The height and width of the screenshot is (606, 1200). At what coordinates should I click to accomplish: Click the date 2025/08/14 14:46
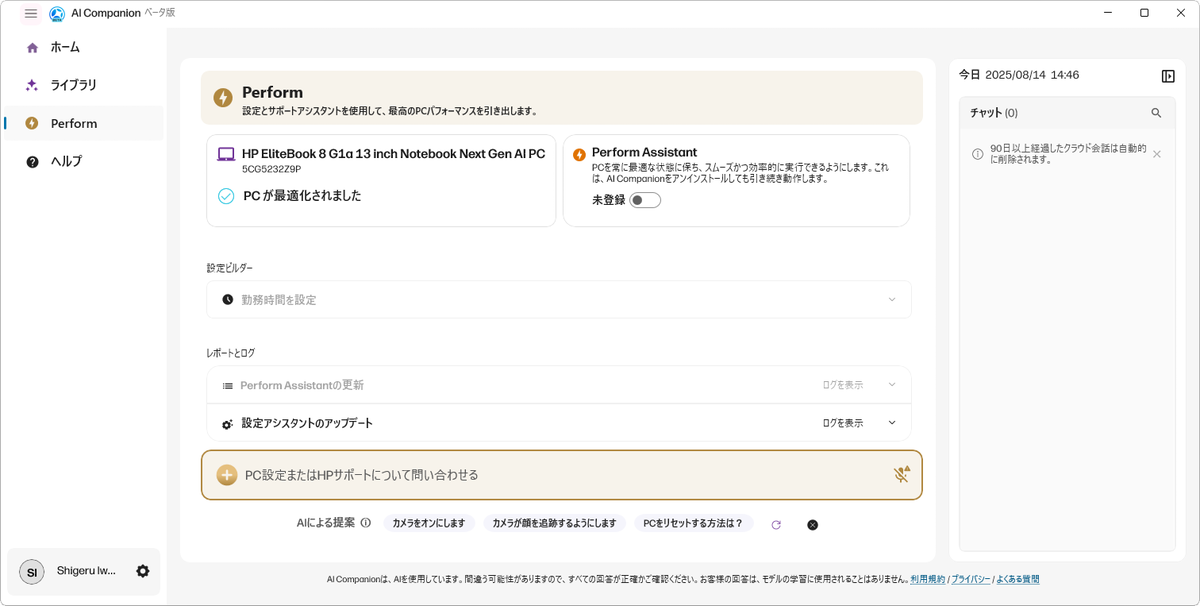pyautogui.click(x=1032, y=75)
